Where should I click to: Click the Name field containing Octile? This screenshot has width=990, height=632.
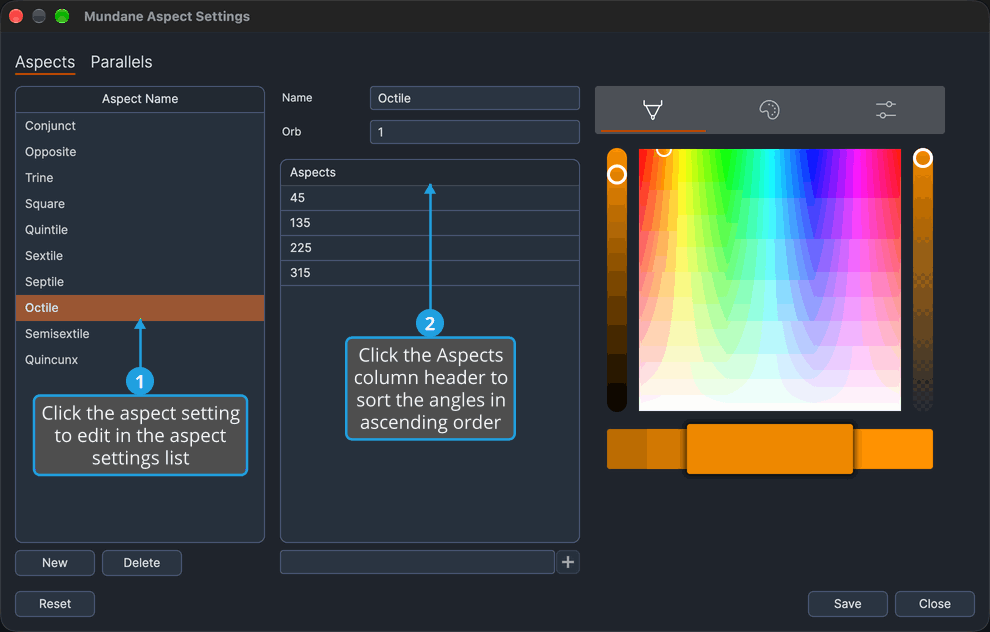[x=474, y=98]
